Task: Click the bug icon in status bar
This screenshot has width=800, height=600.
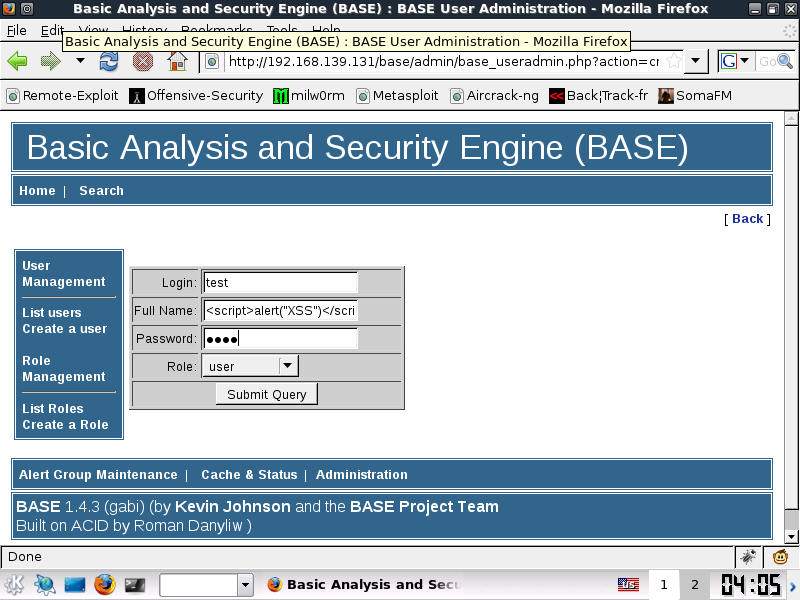Action: 748,557
